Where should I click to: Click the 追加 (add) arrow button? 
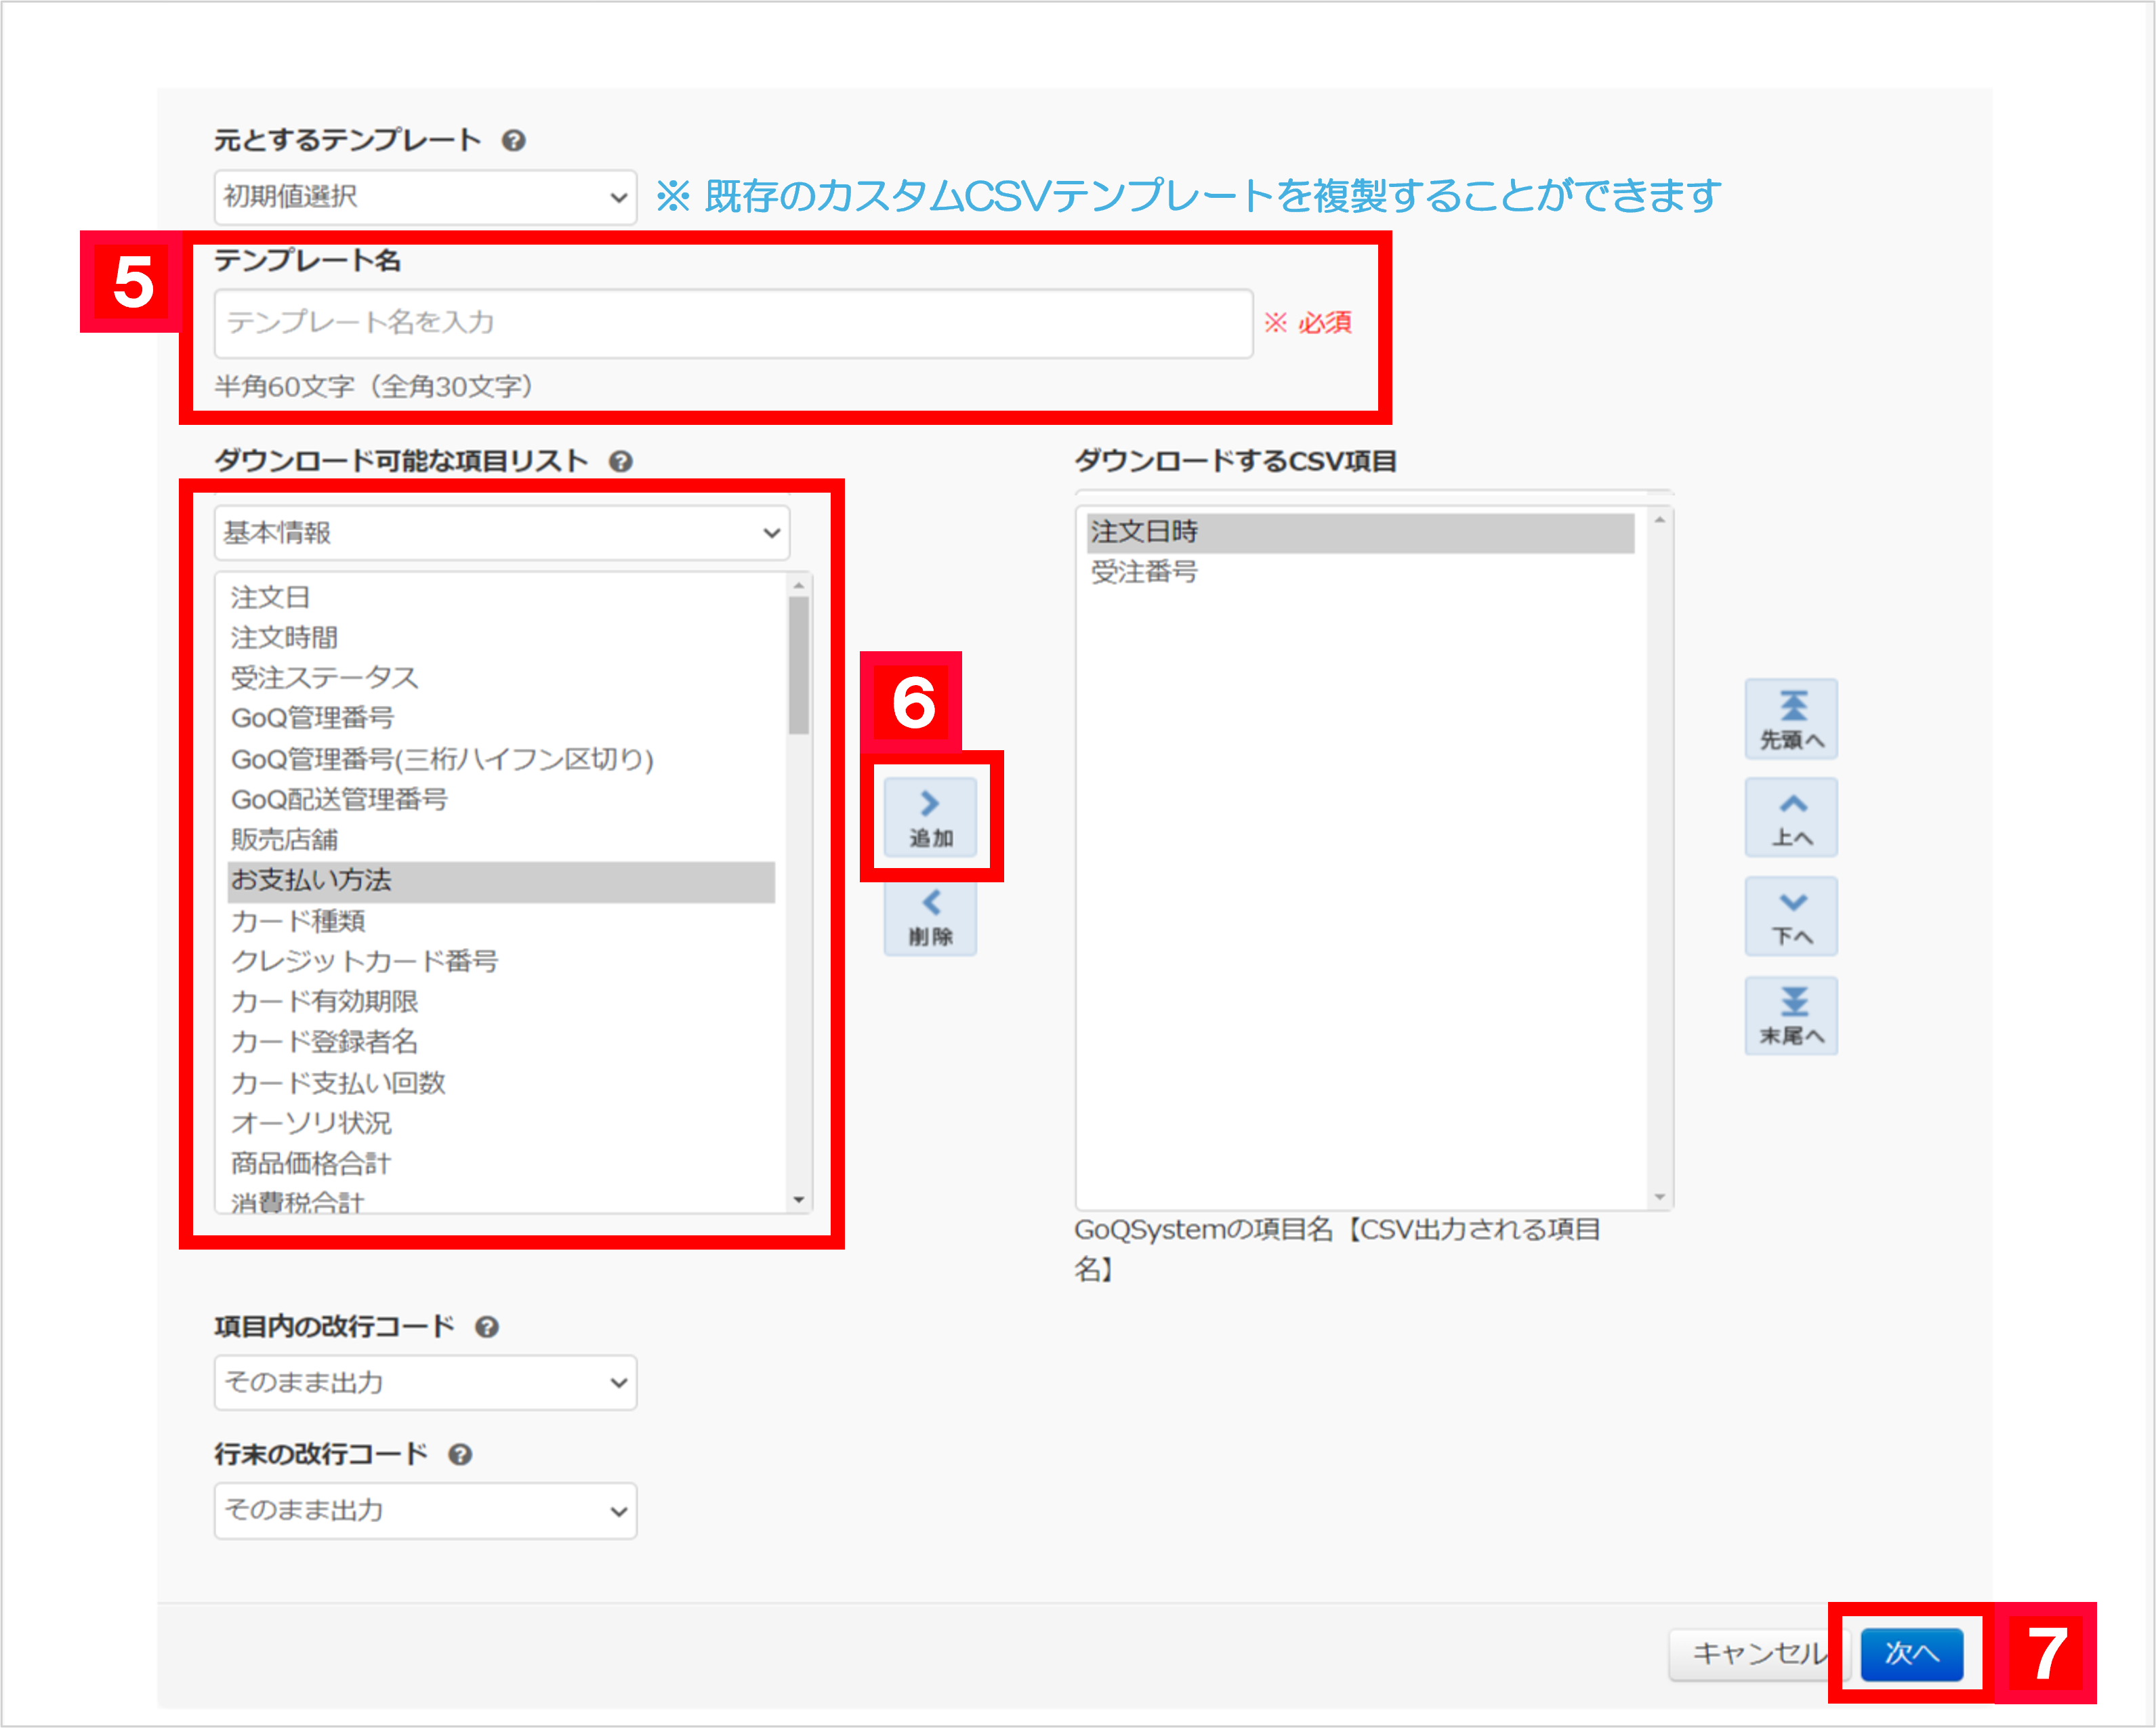(930, 816)
